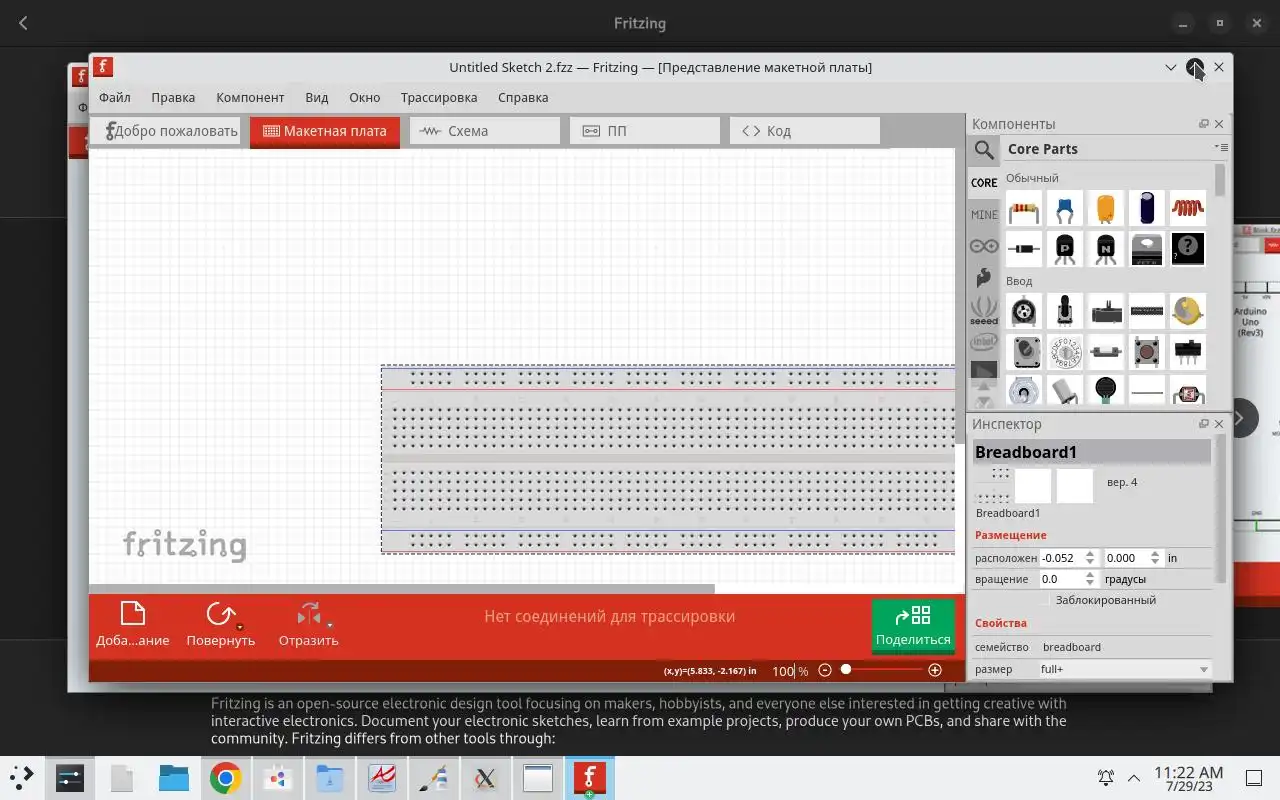The height and width of the screenshot is (800, 1280).
Task: Select the diode part
Action: (x=1023, y=248)
